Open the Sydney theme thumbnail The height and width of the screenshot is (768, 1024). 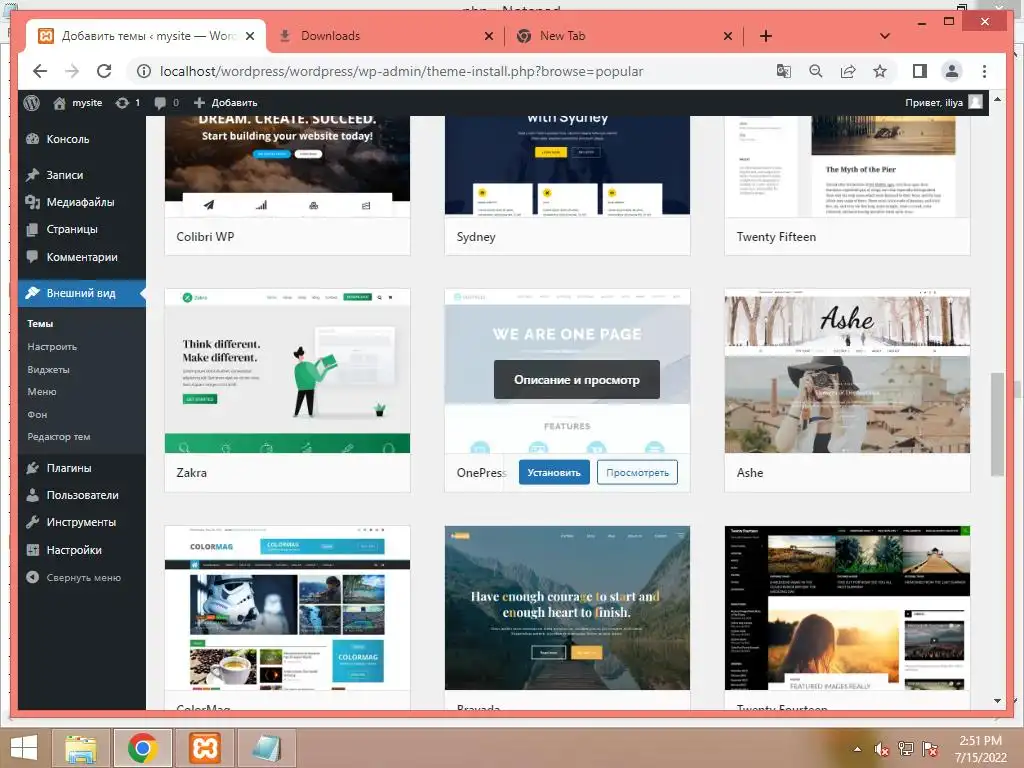pos(567,166)
